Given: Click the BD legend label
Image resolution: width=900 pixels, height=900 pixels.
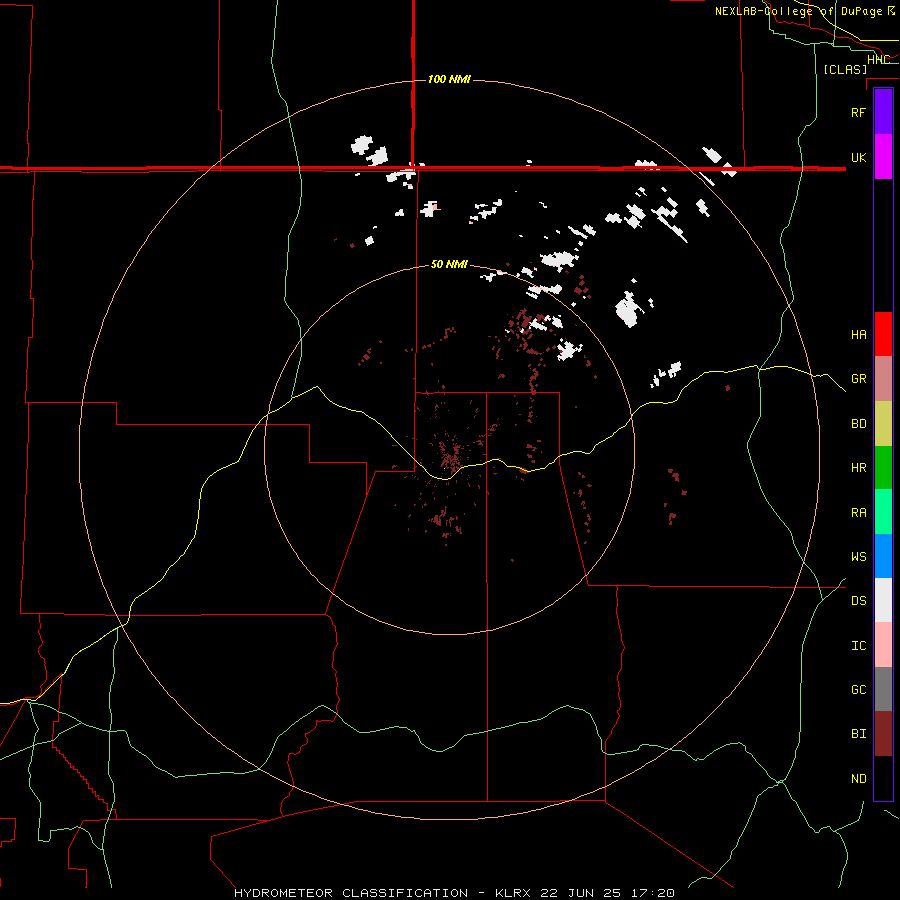Looking at the screenshot, I should pos(858,424).
